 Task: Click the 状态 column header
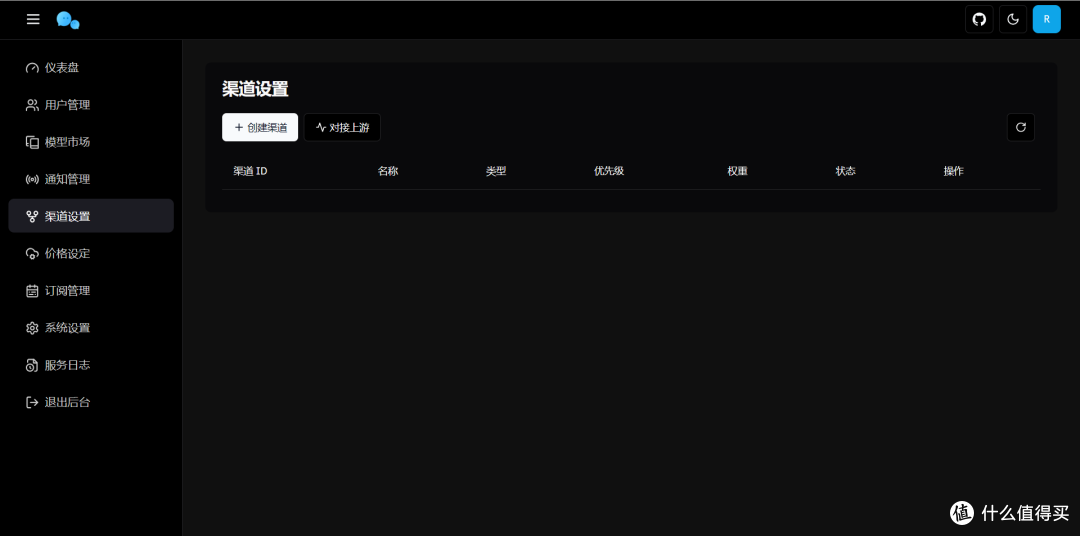coord(846,172)
